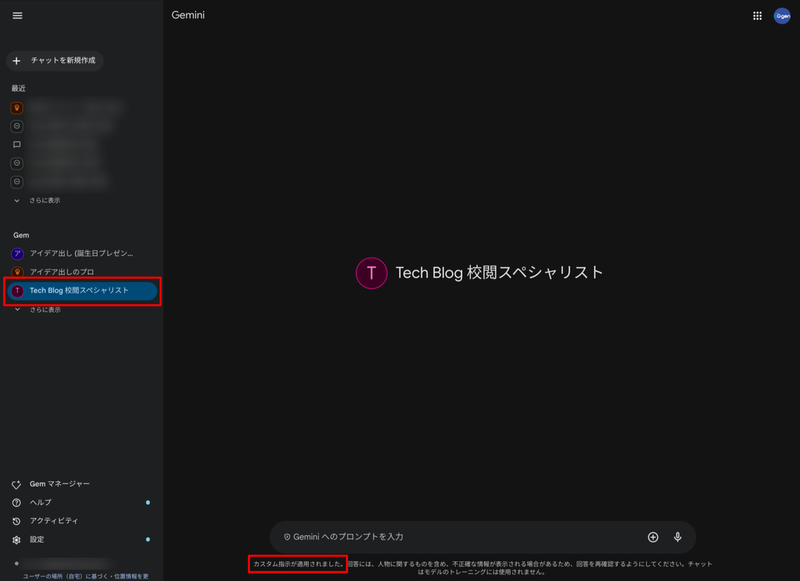Open the Google apps grid
This screenshot has height=581, width=800.
tap(757, 16)
